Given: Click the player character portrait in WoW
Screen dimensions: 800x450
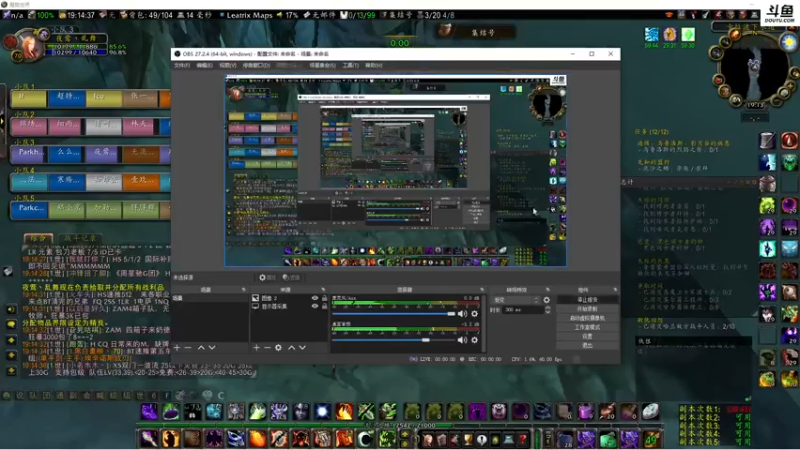Looking at the screenshot, I should pyautogui.click(x=29, y=46).
